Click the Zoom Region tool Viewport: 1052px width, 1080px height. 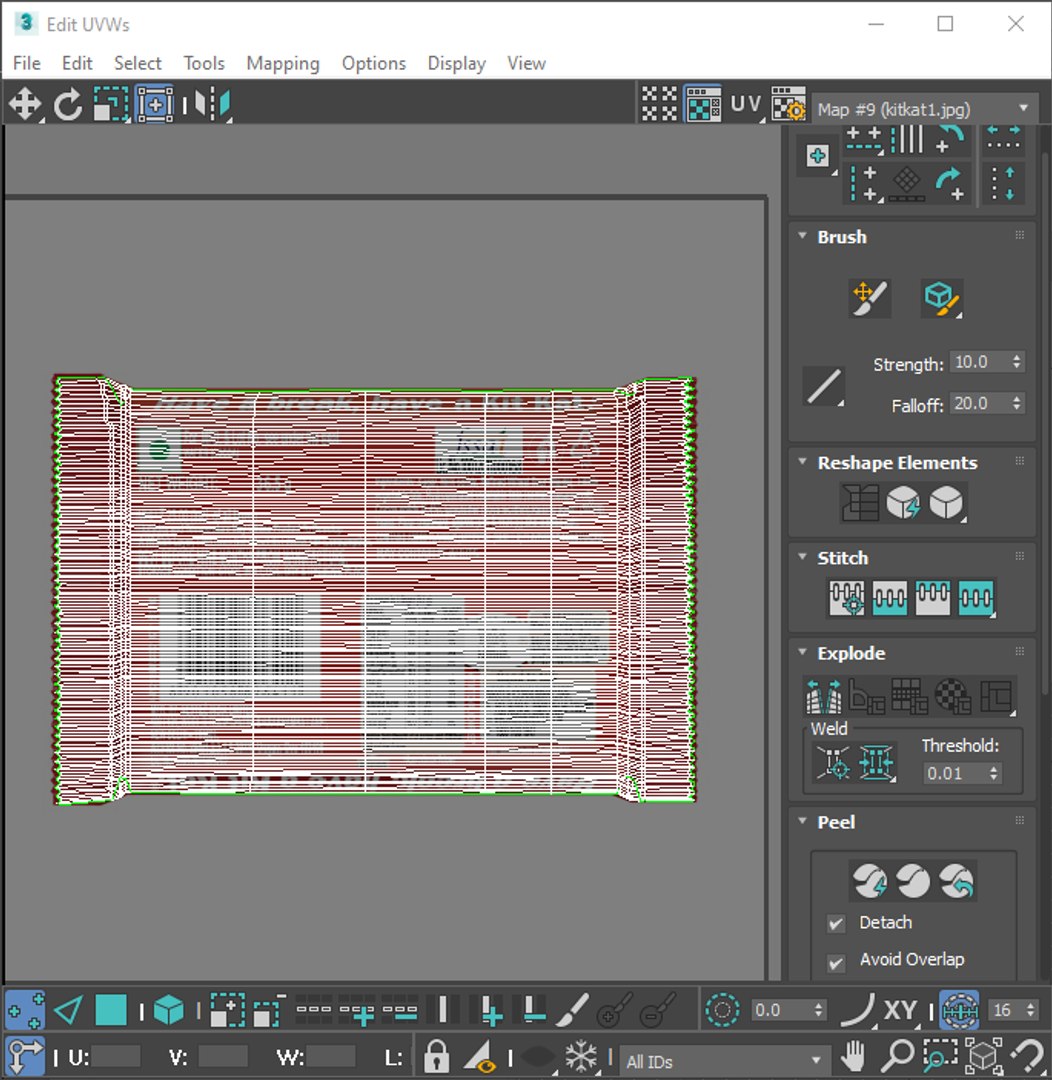click(x=940, y=1055)
